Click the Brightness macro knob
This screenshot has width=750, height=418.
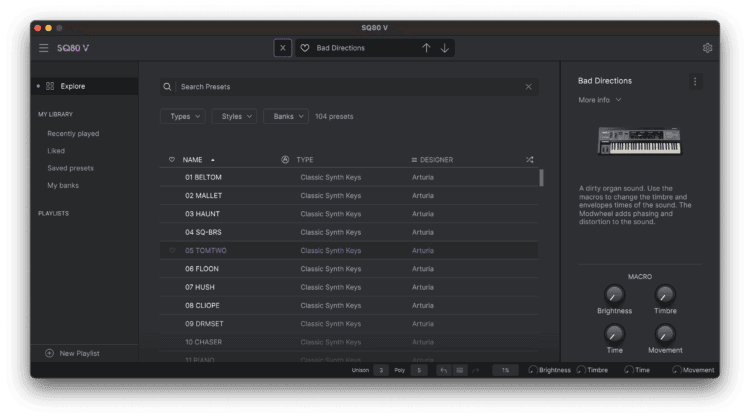pyautogui.click(x=614, y=295)
